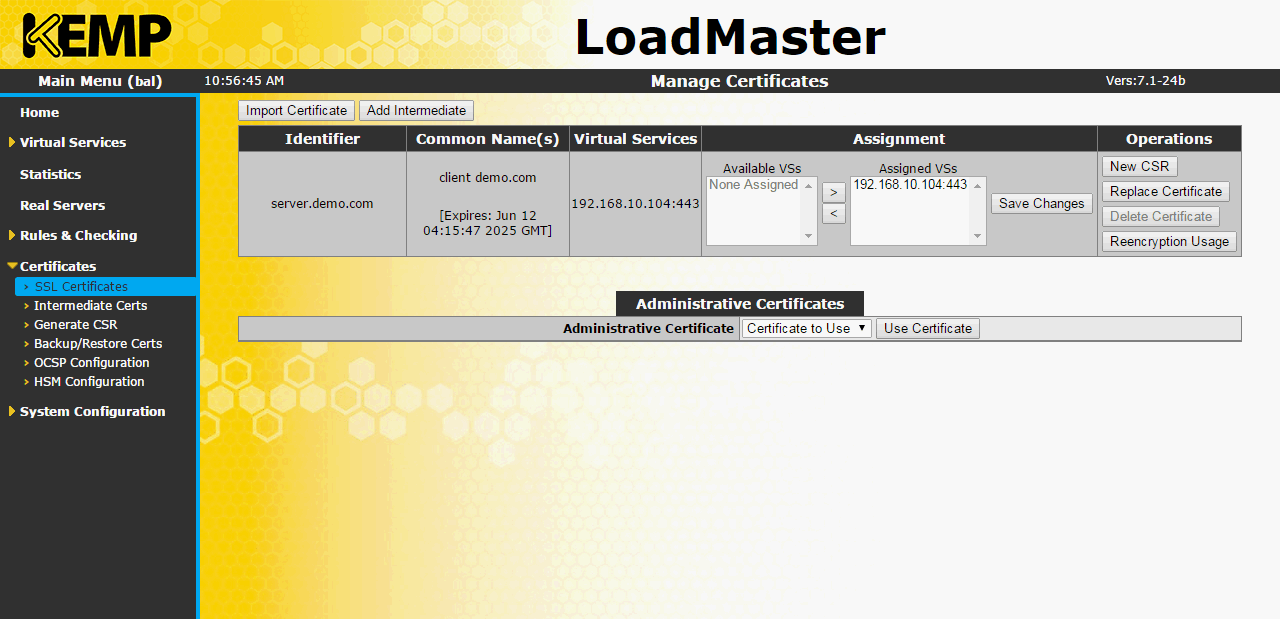The height and width of the screenshot is (619, 1280).
Task: Click the Manage Certificates page title
Action: click(739, 81)
